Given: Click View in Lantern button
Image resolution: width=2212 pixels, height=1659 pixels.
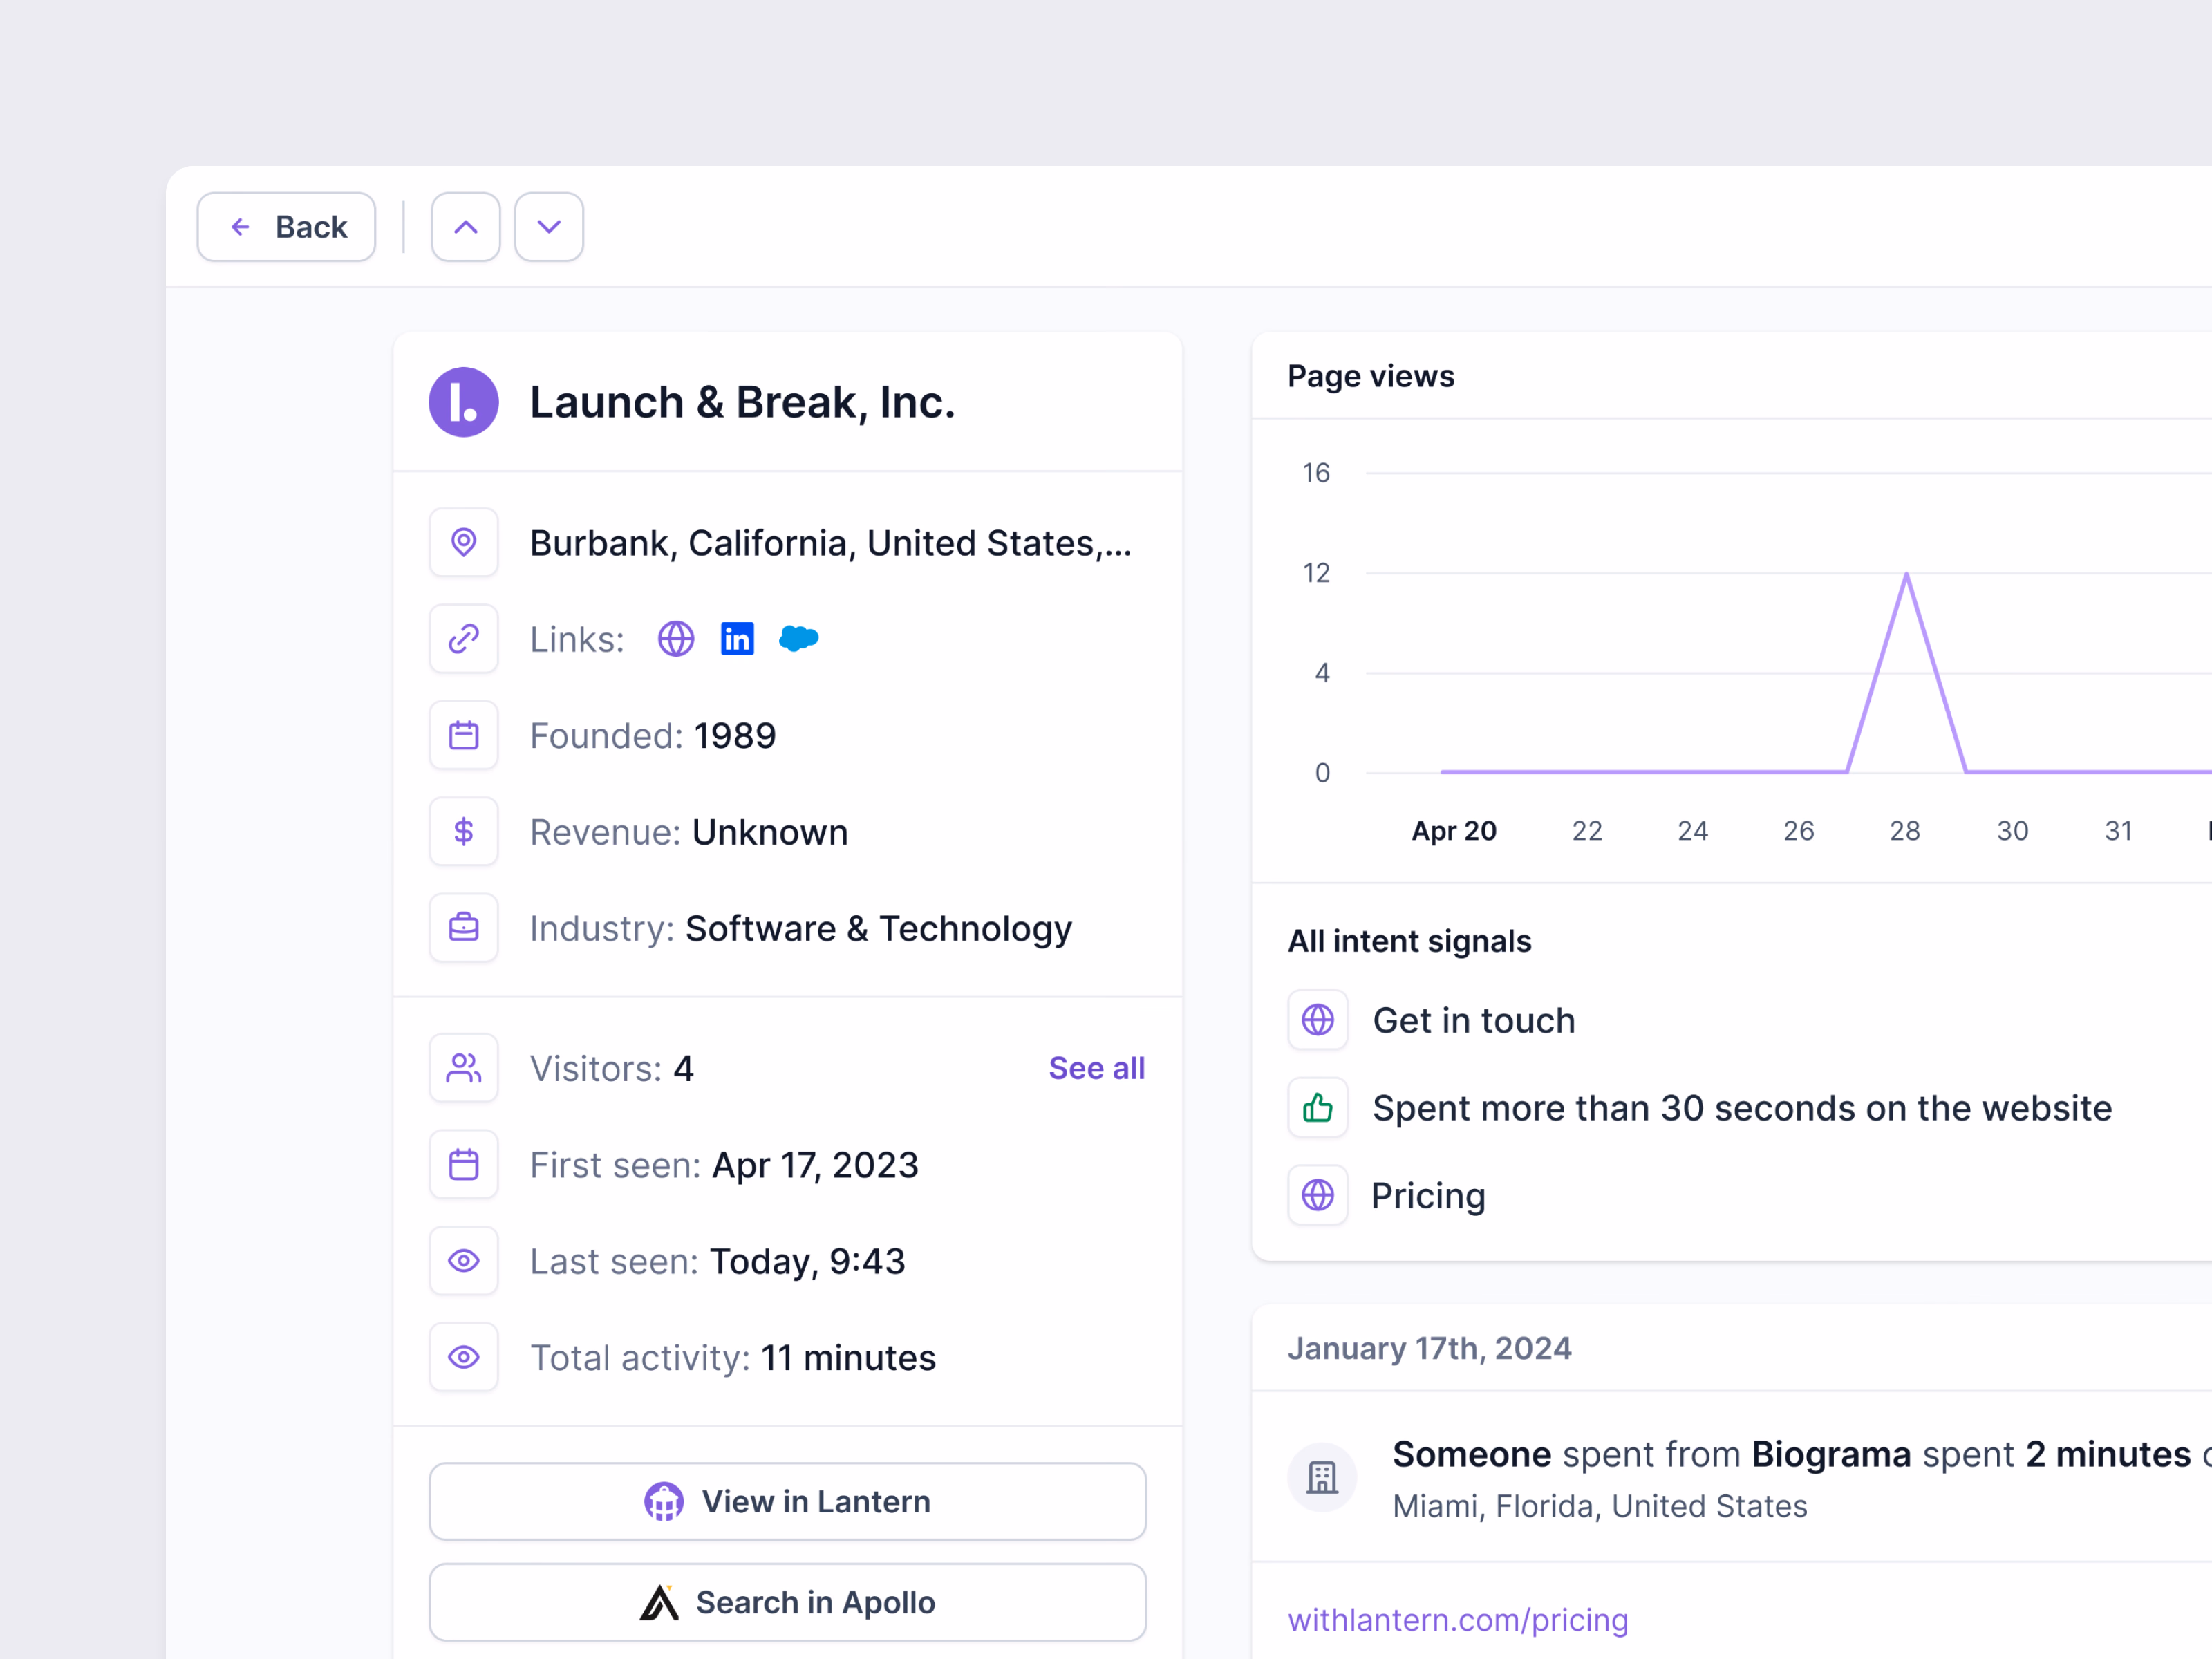Looking at the screenshot, I should point(788,1501).
